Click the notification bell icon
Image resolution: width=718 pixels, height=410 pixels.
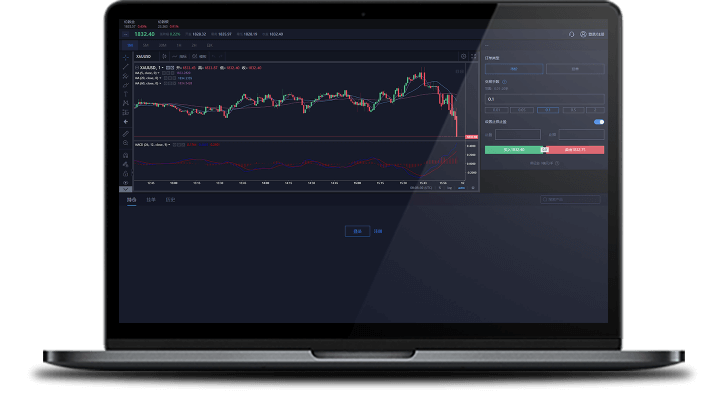(571, 34)
